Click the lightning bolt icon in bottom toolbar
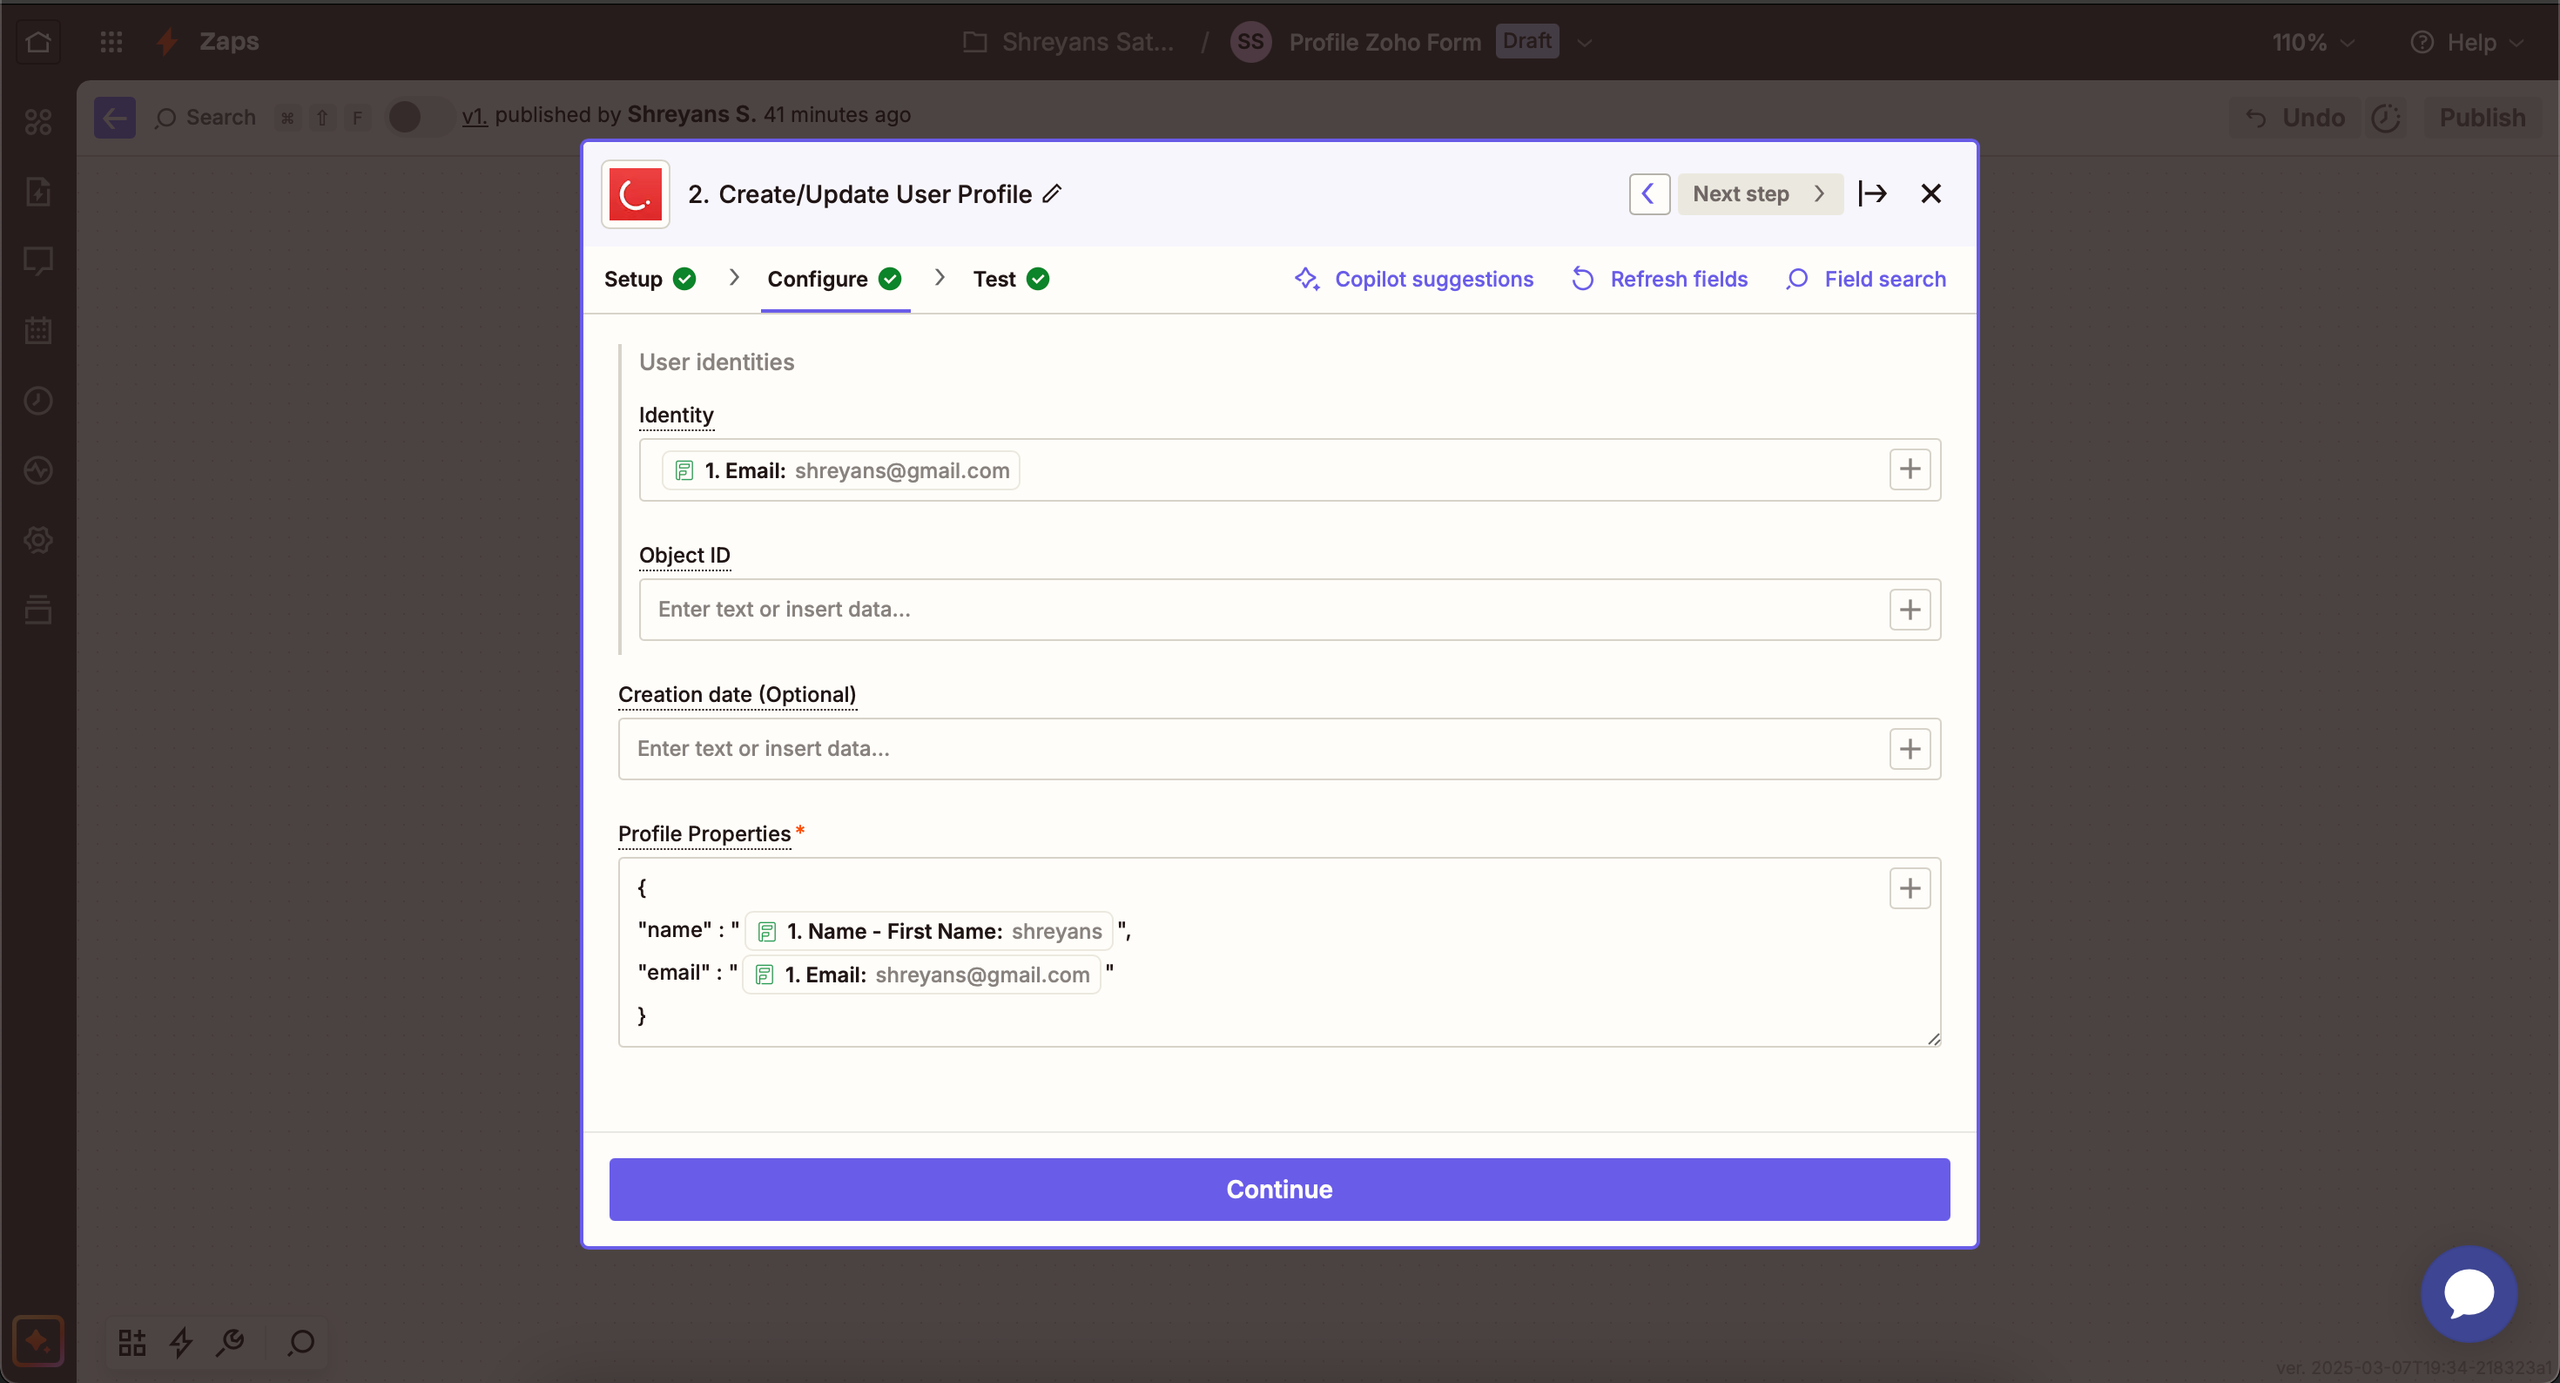2560x1383 pixels. [181, 1342]
